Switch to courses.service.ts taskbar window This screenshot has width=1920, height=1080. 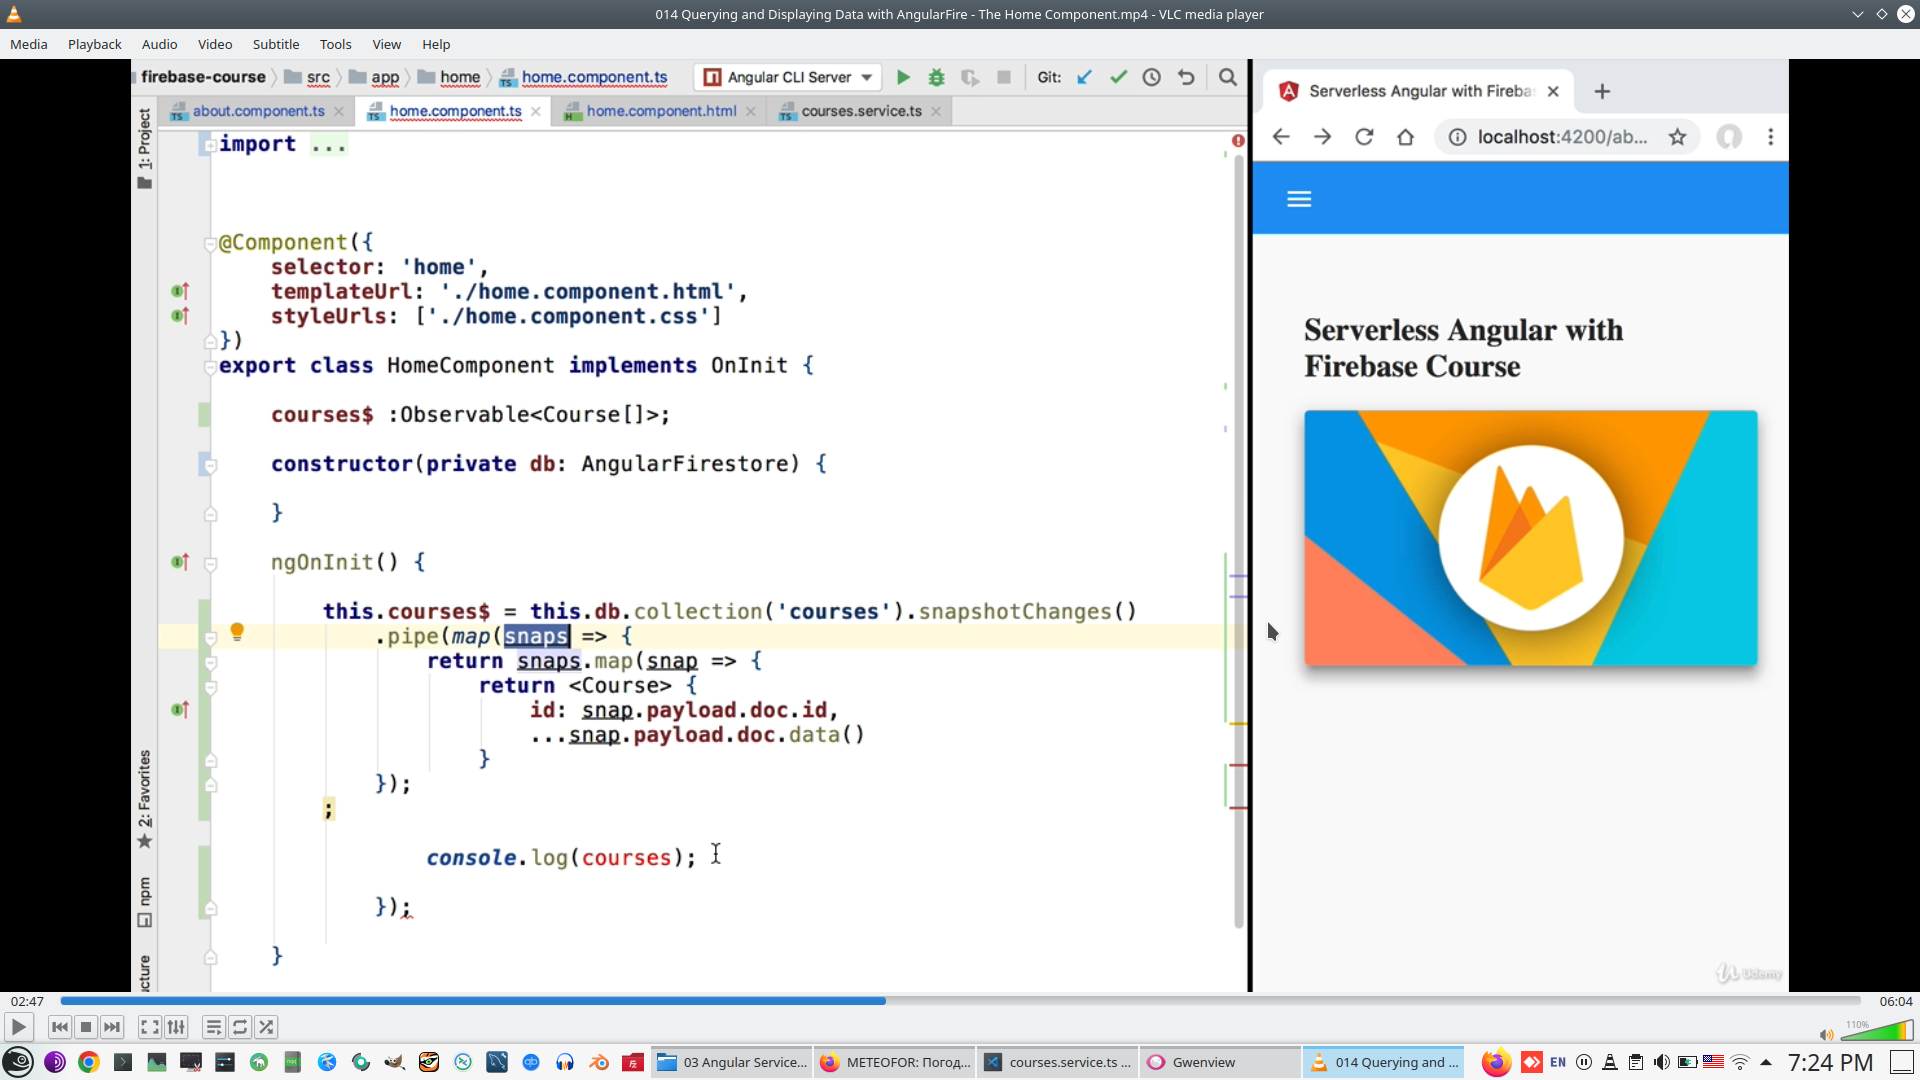pyautogui.click(x=1058, y=1062)
